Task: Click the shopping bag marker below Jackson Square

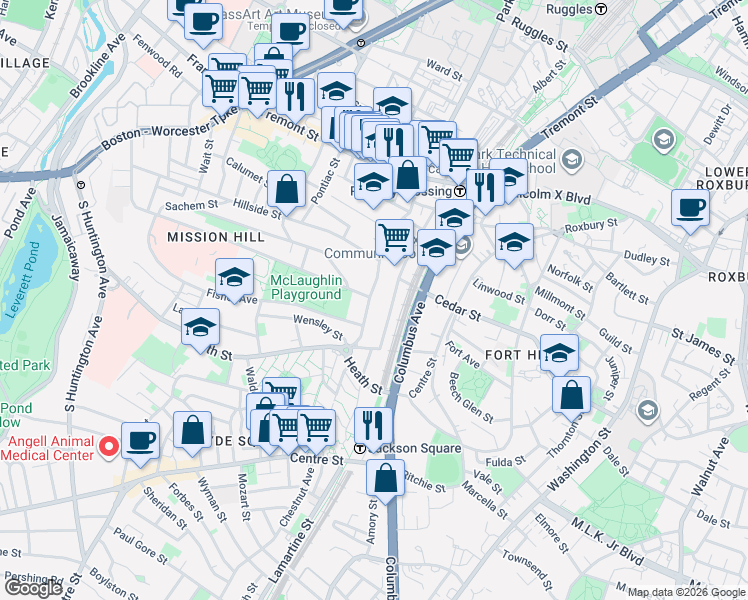Action: pos(385,481)
